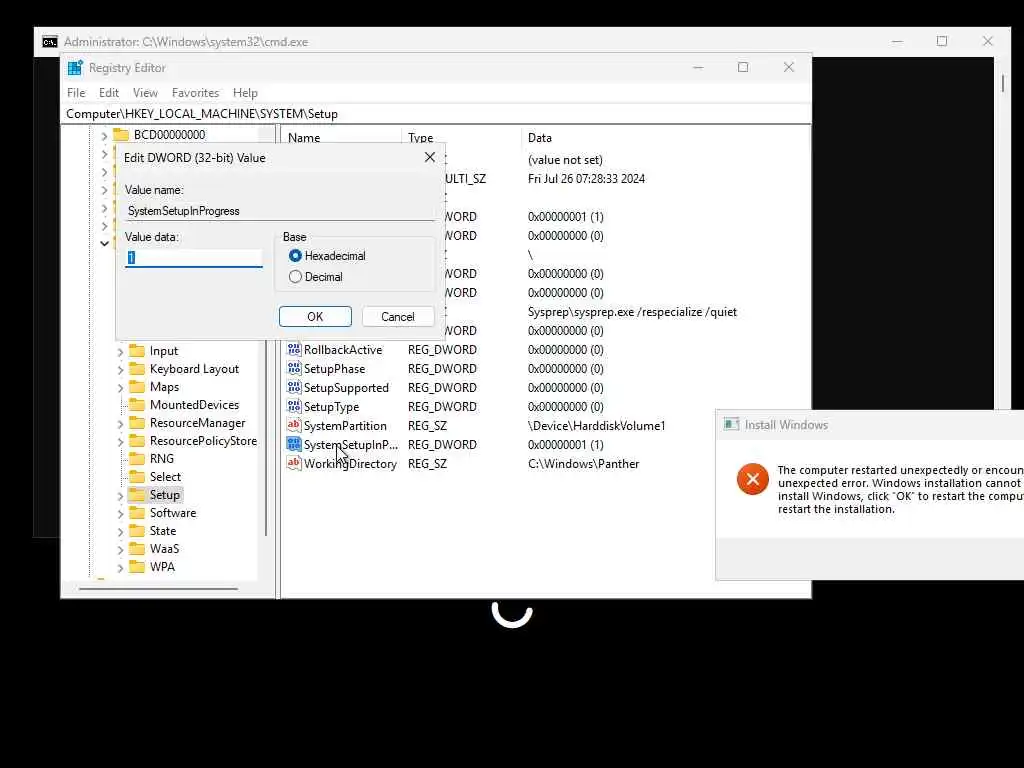The width and height of the screenshot is (1024, 768).
Task: Confirm with OK in Edit DWORD dialog
Action: click(x=315, y=317)
